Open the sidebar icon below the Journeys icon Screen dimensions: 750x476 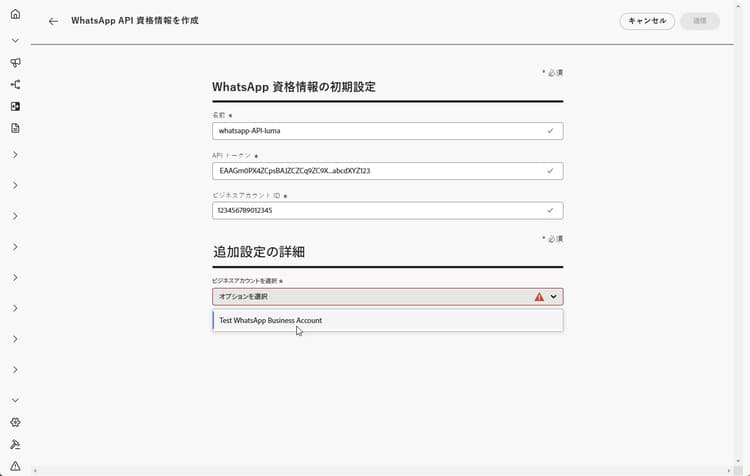click(x=15, y=106)
